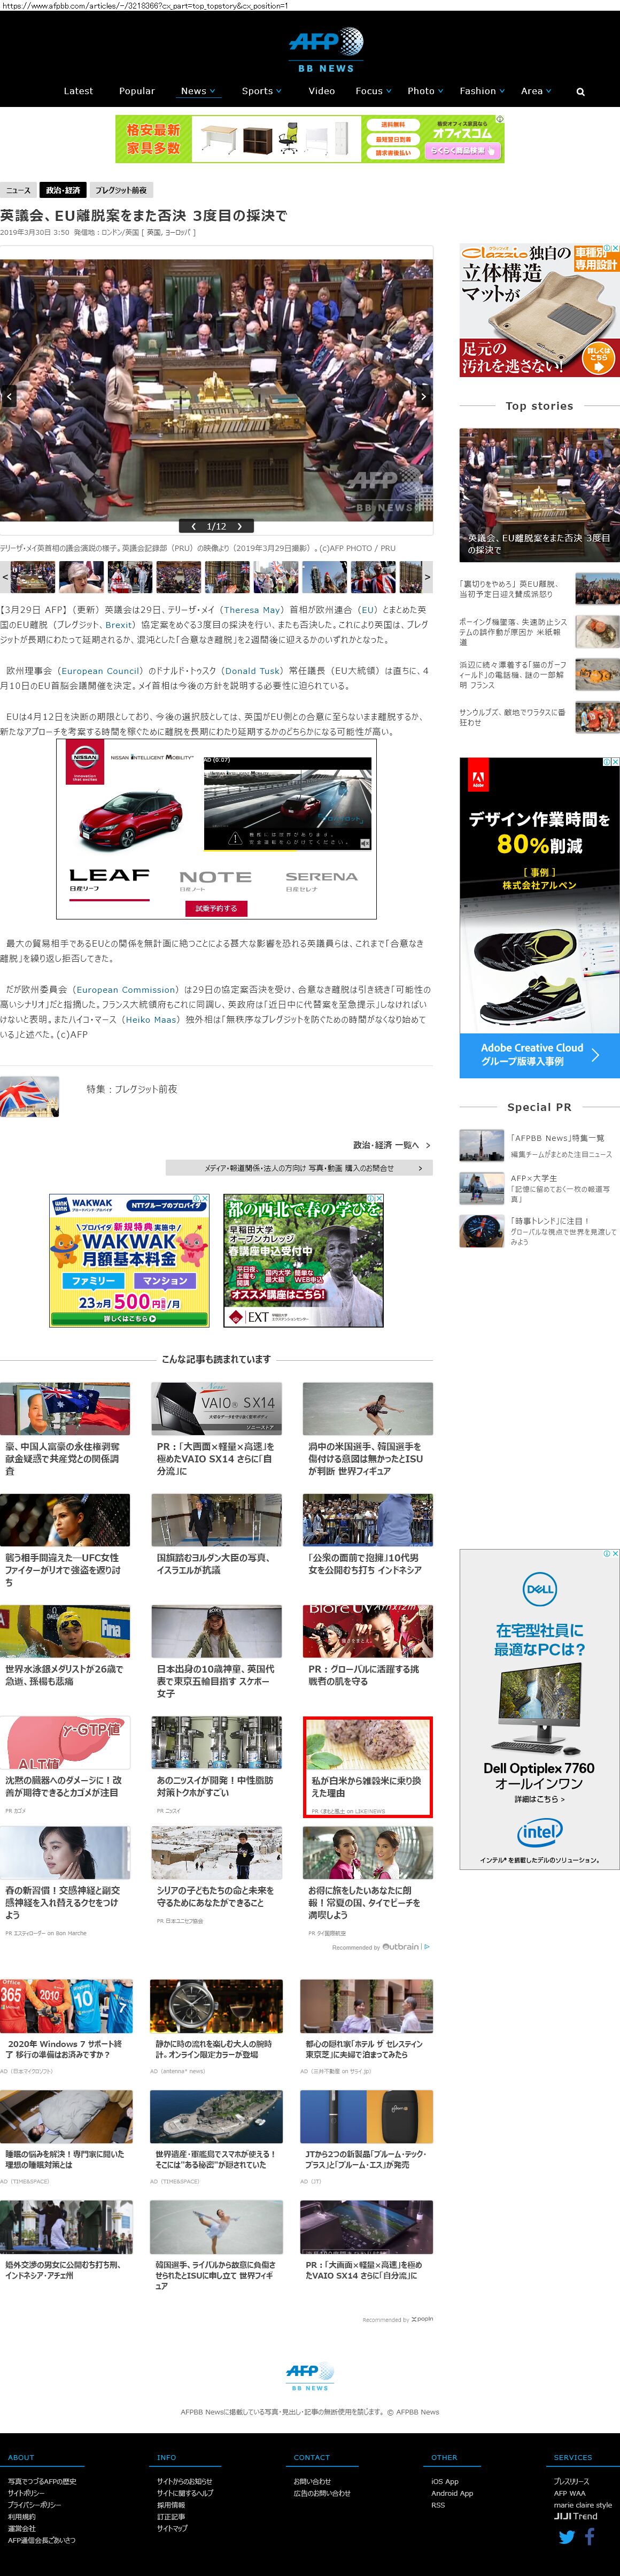The width and height of the screenshot is (620, 2576).
Task: Open the Twitter icon in footer
Action: point(566,2537)
